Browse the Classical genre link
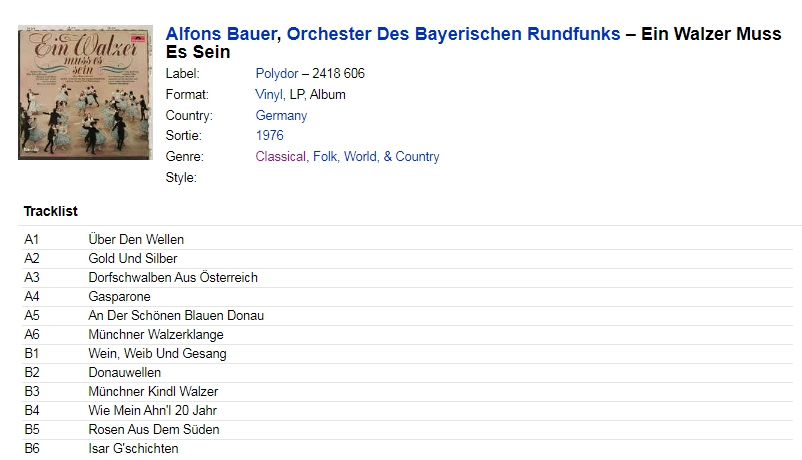Screen dimensions: 802x460 281,157
